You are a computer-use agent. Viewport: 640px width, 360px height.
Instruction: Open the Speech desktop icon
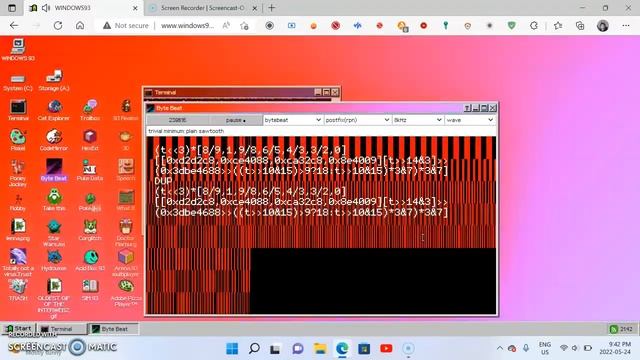pyautogui.click(x=126, y=170)
